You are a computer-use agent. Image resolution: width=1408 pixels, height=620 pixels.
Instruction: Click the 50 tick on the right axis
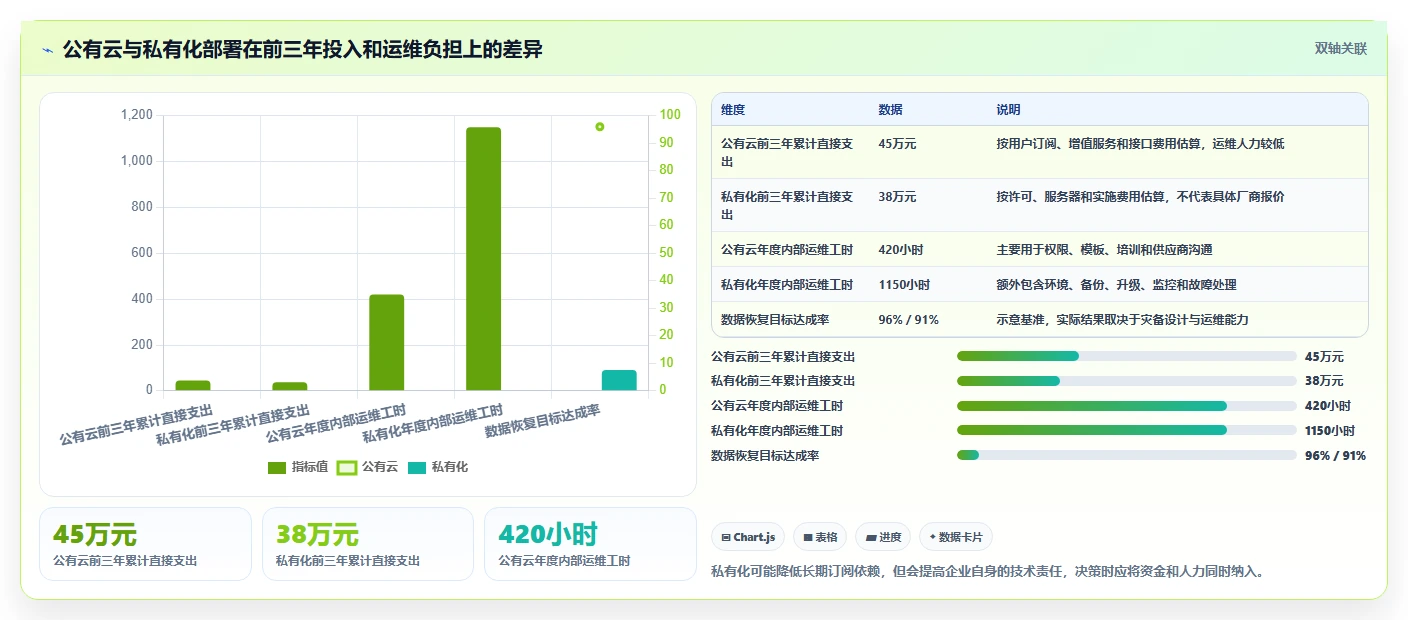[666, 253]
